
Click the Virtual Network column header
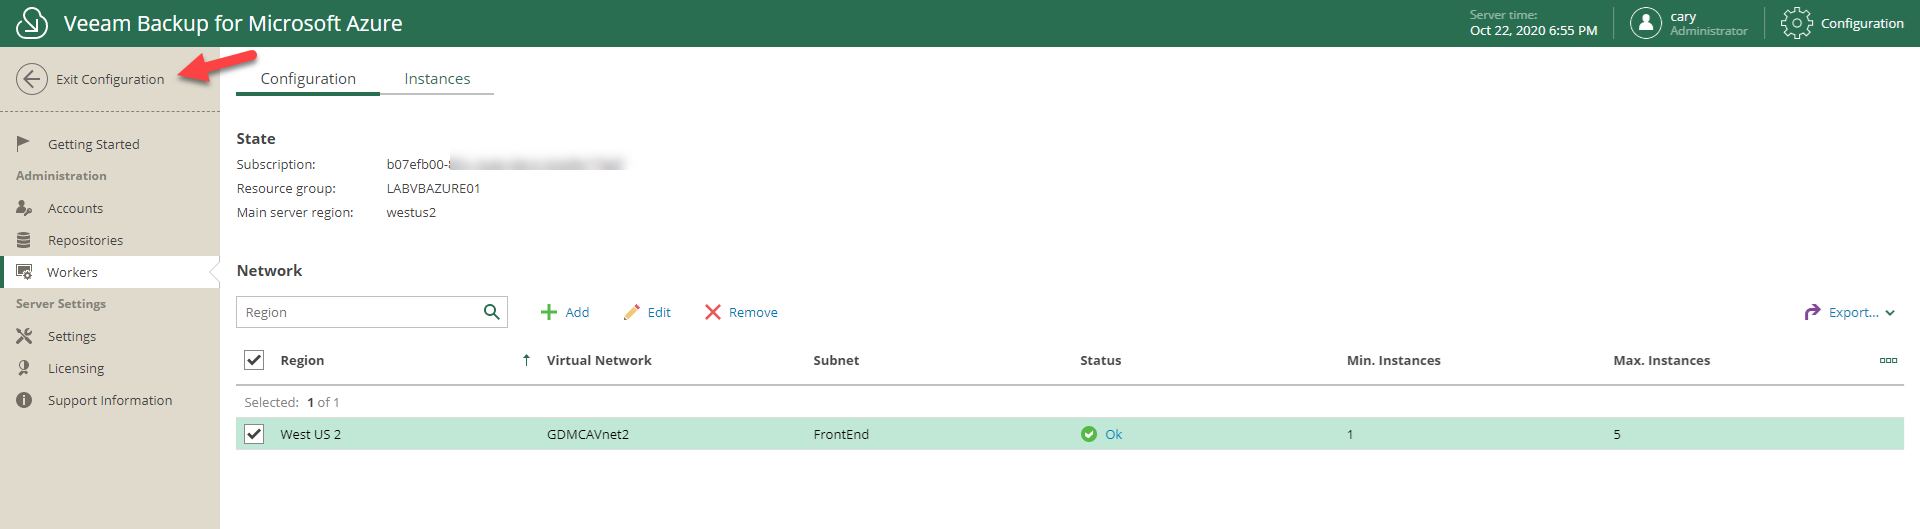coord(599,360)
